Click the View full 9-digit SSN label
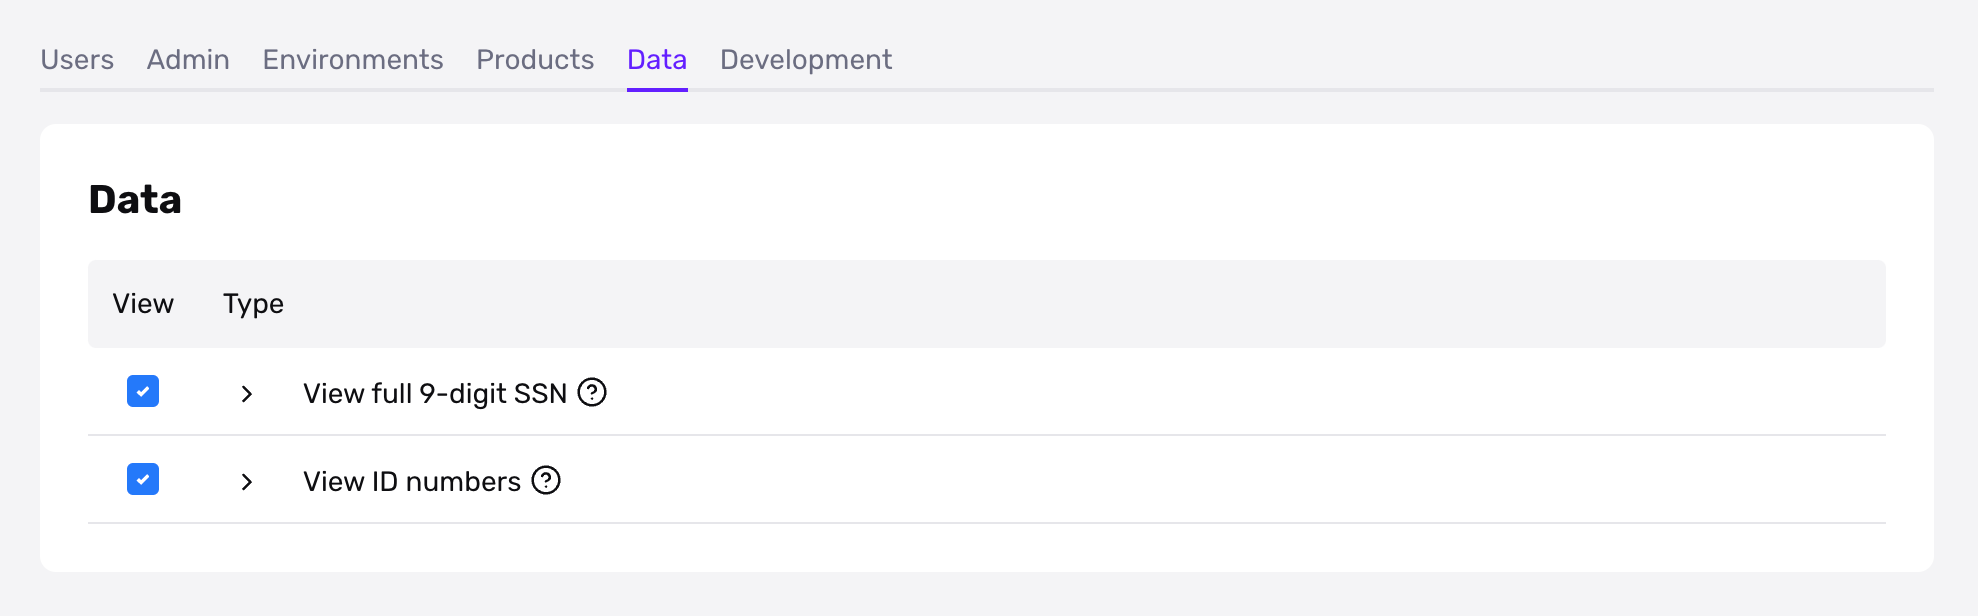1978x616 pixels. click(435, 393)
